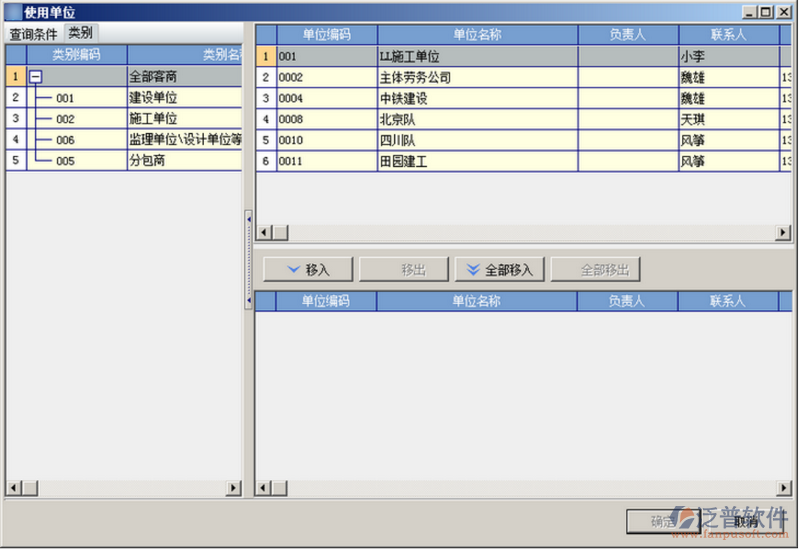Click row number 6 in upper table
The height and width of the screenshot is (550, 799).
[x=265, y=161]
